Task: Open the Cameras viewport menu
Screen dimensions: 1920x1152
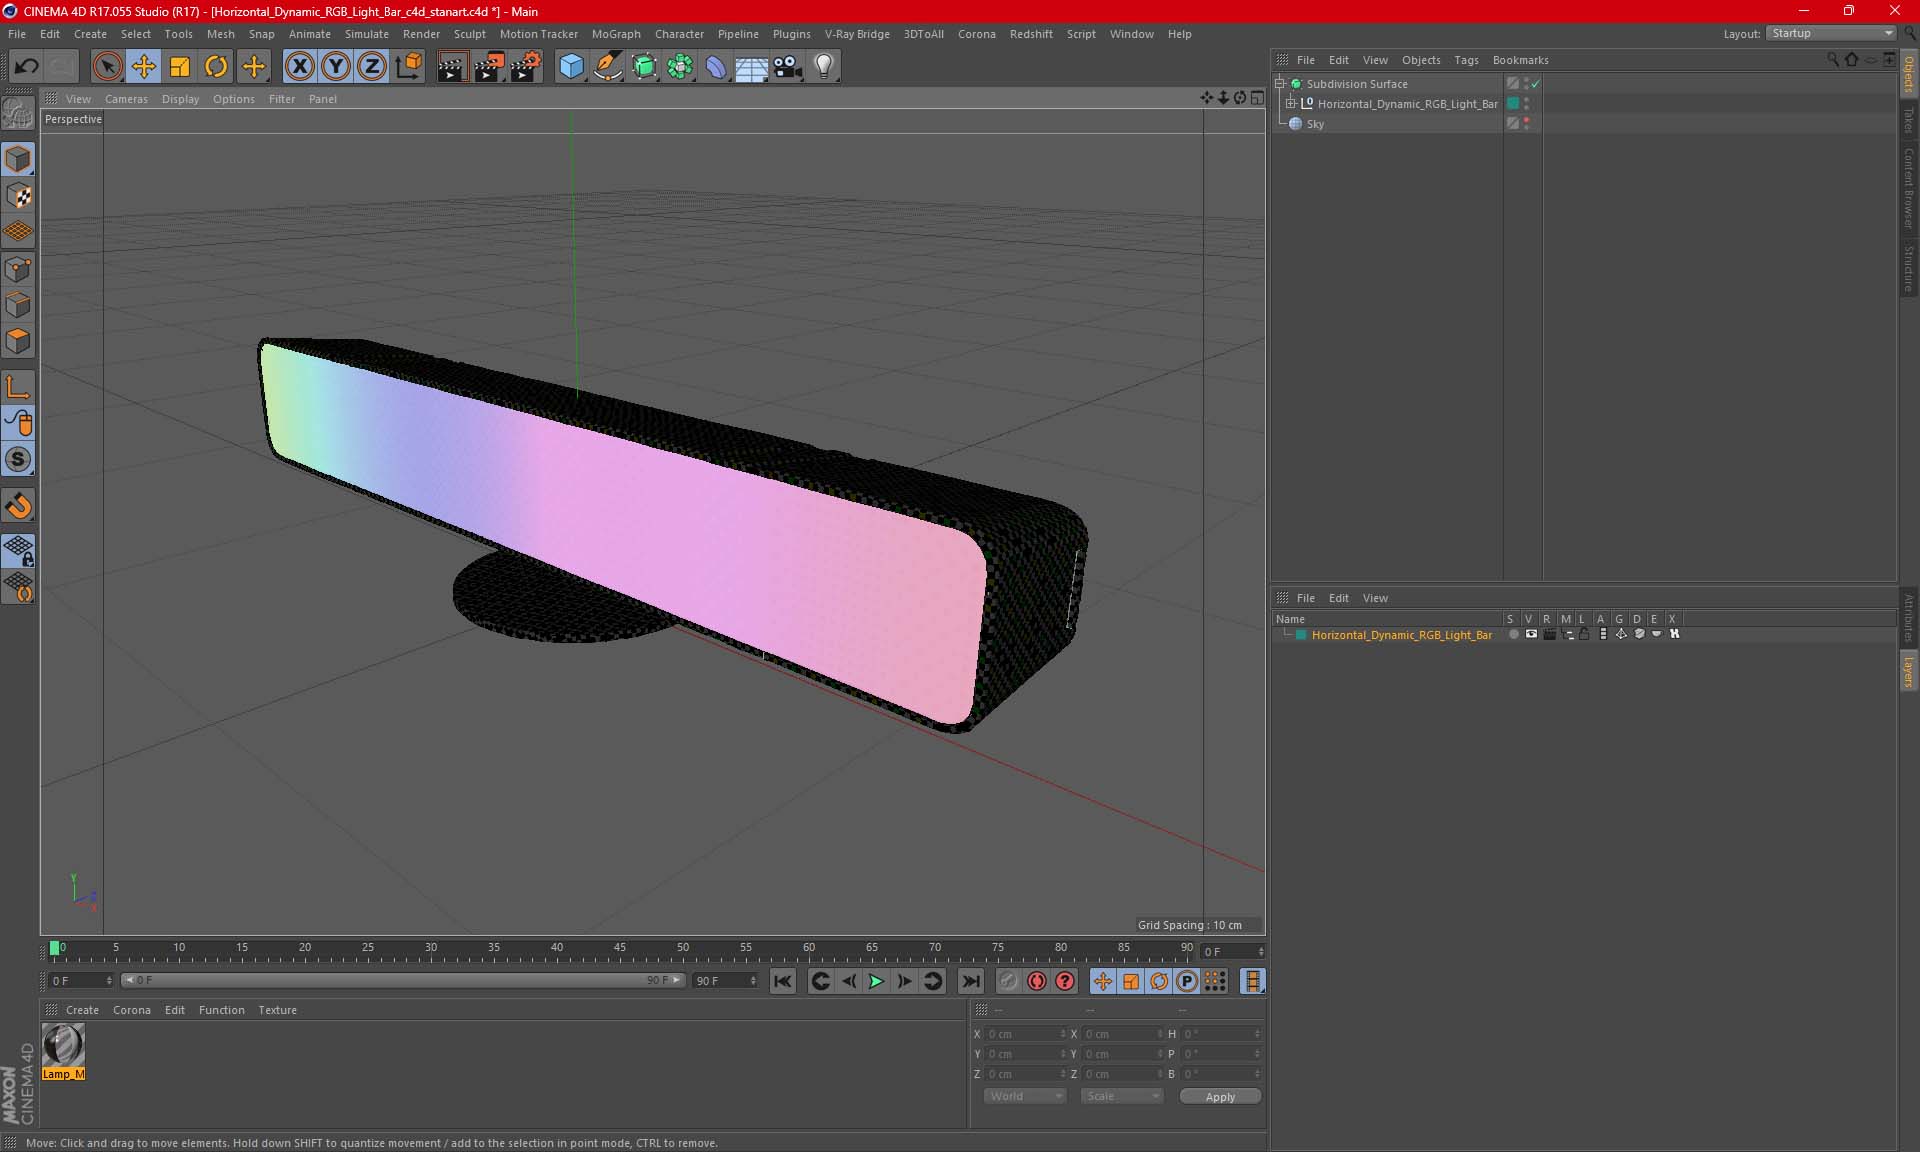Action: 126,99
